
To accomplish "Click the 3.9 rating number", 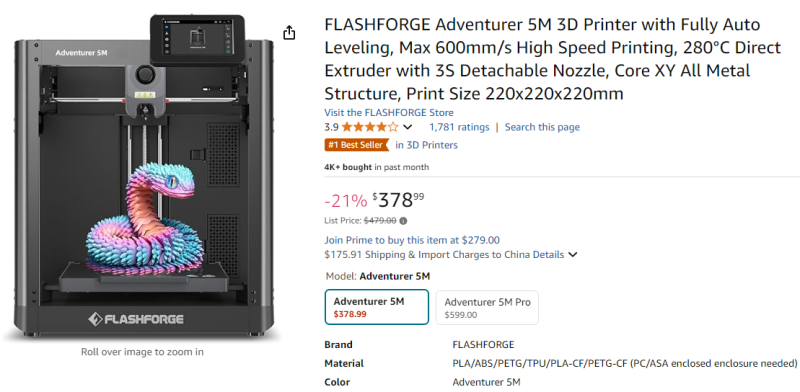I will (x=331, y=127).
